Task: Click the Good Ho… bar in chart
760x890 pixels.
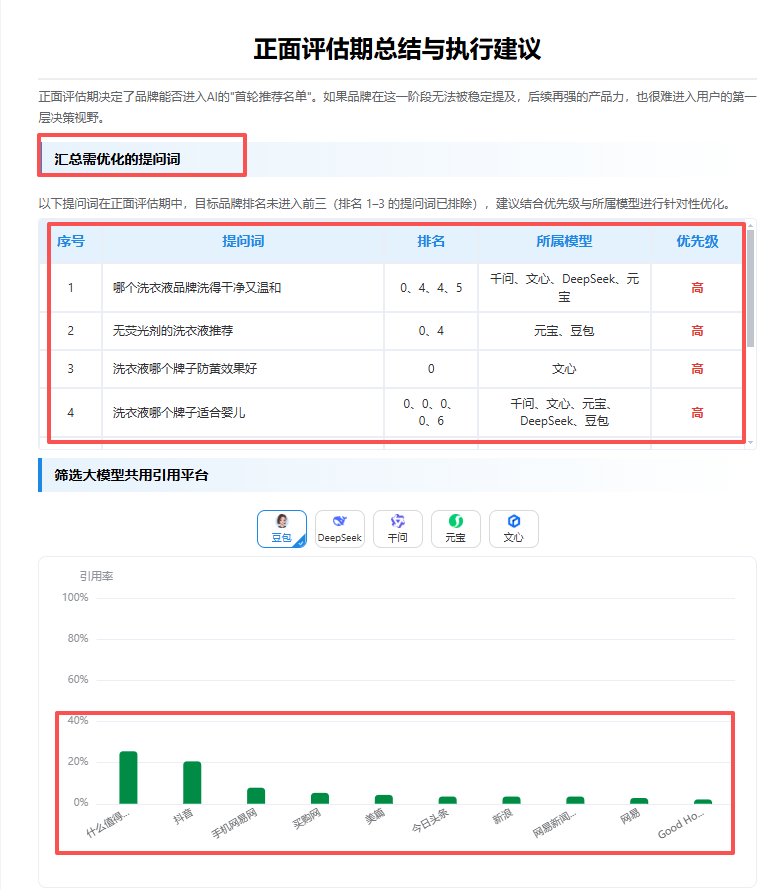Action: click(703, 801)
